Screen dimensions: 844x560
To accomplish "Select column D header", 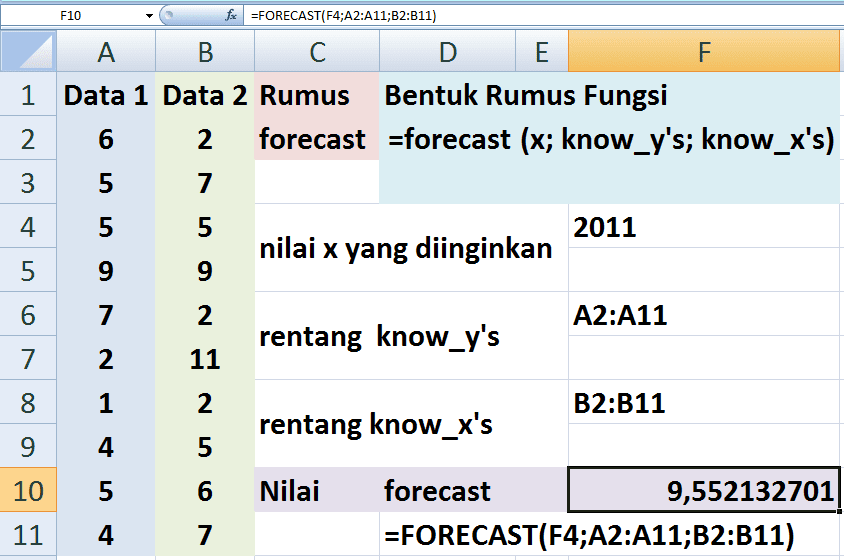I will 448,52.
